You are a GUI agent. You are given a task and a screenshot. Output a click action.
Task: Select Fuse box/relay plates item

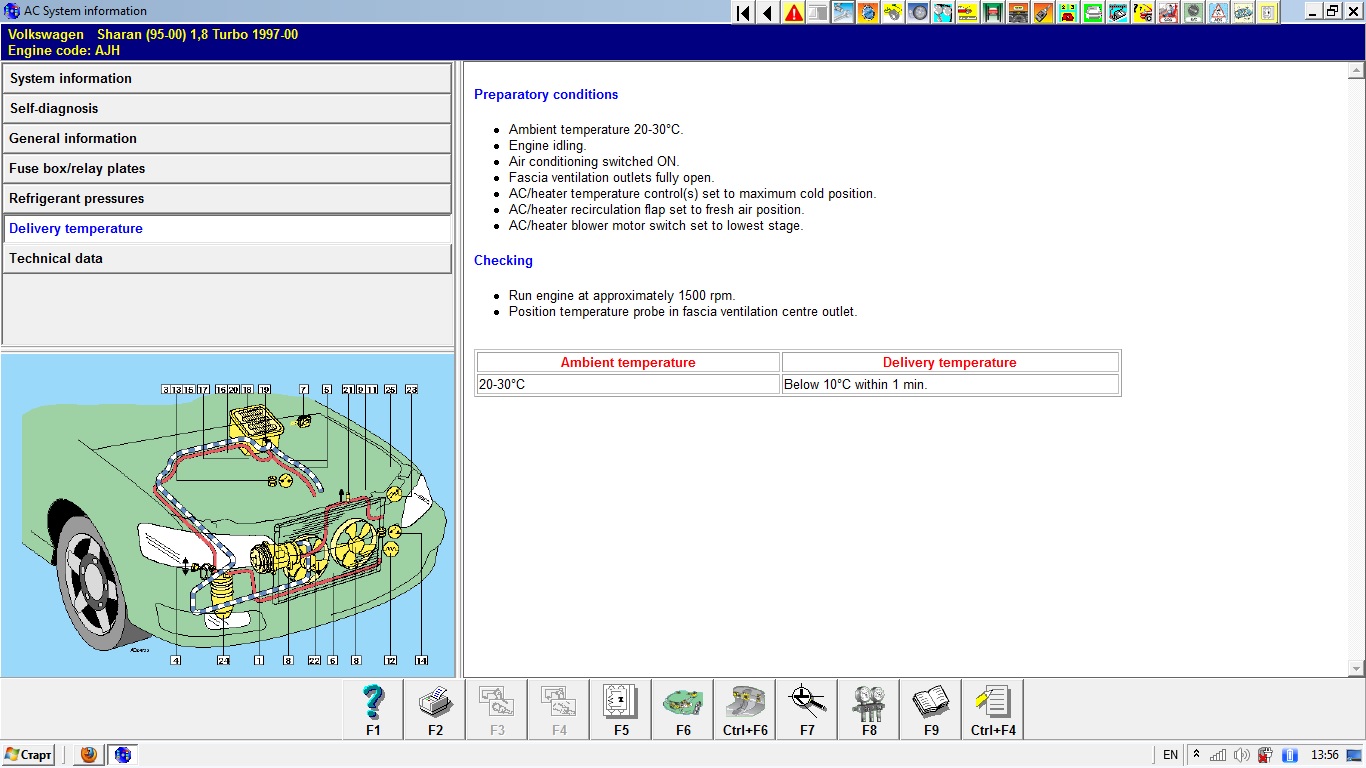point(227,169)
